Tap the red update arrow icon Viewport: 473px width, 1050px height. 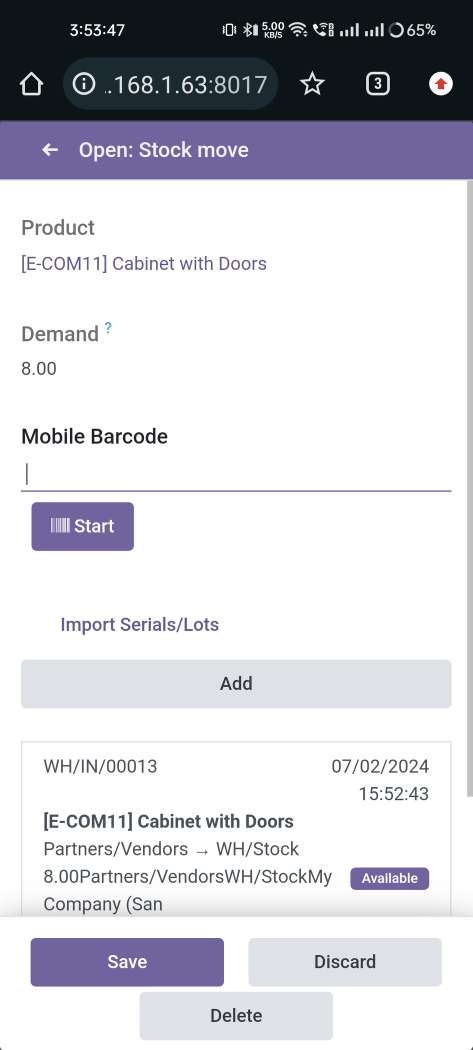(440, 84)
